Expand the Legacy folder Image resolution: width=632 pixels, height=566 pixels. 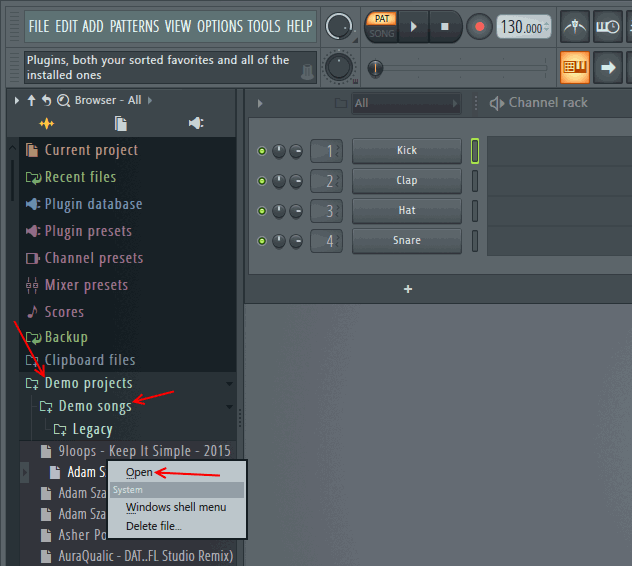[92, 429]
